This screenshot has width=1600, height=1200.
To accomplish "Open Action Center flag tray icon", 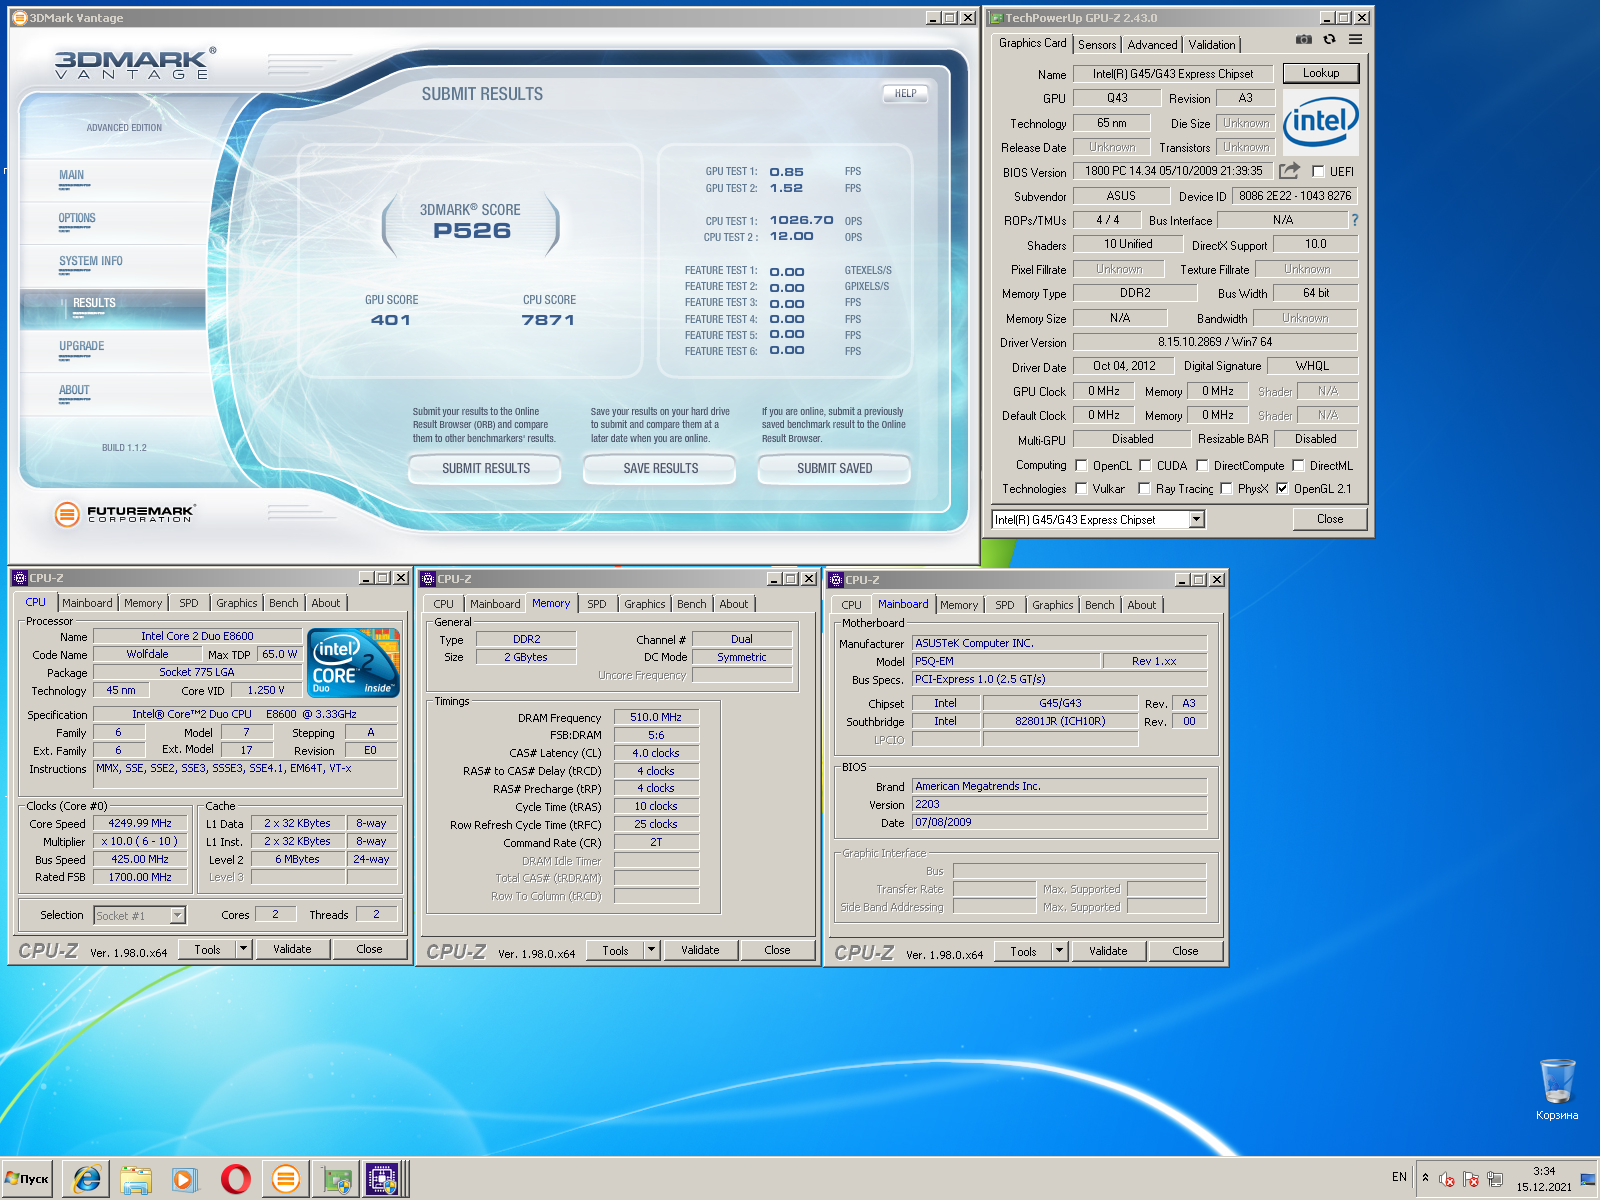I will [1471, 1180].
